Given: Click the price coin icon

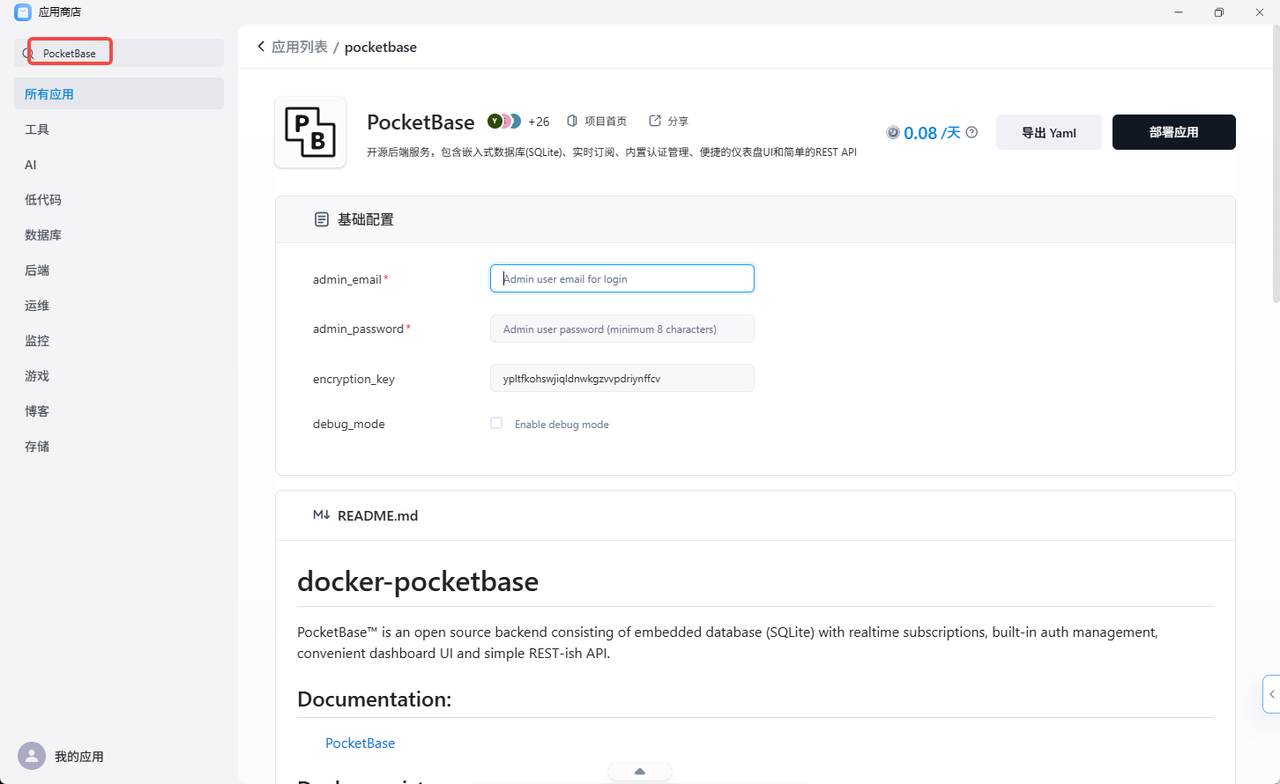Looking at the screenshot, I should click(x=893, y=132).
